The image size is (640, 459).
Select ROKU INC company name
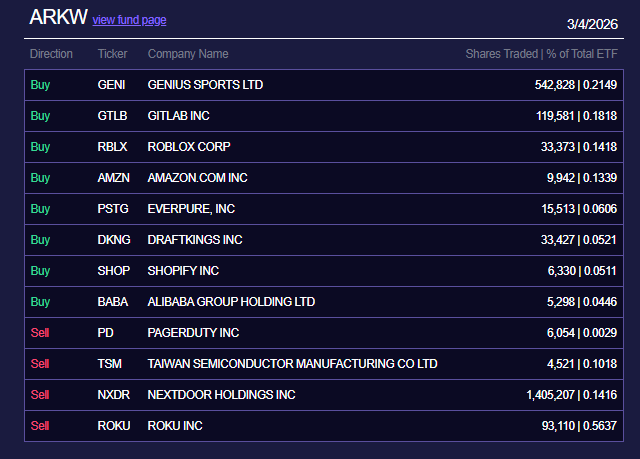point(175,426)
